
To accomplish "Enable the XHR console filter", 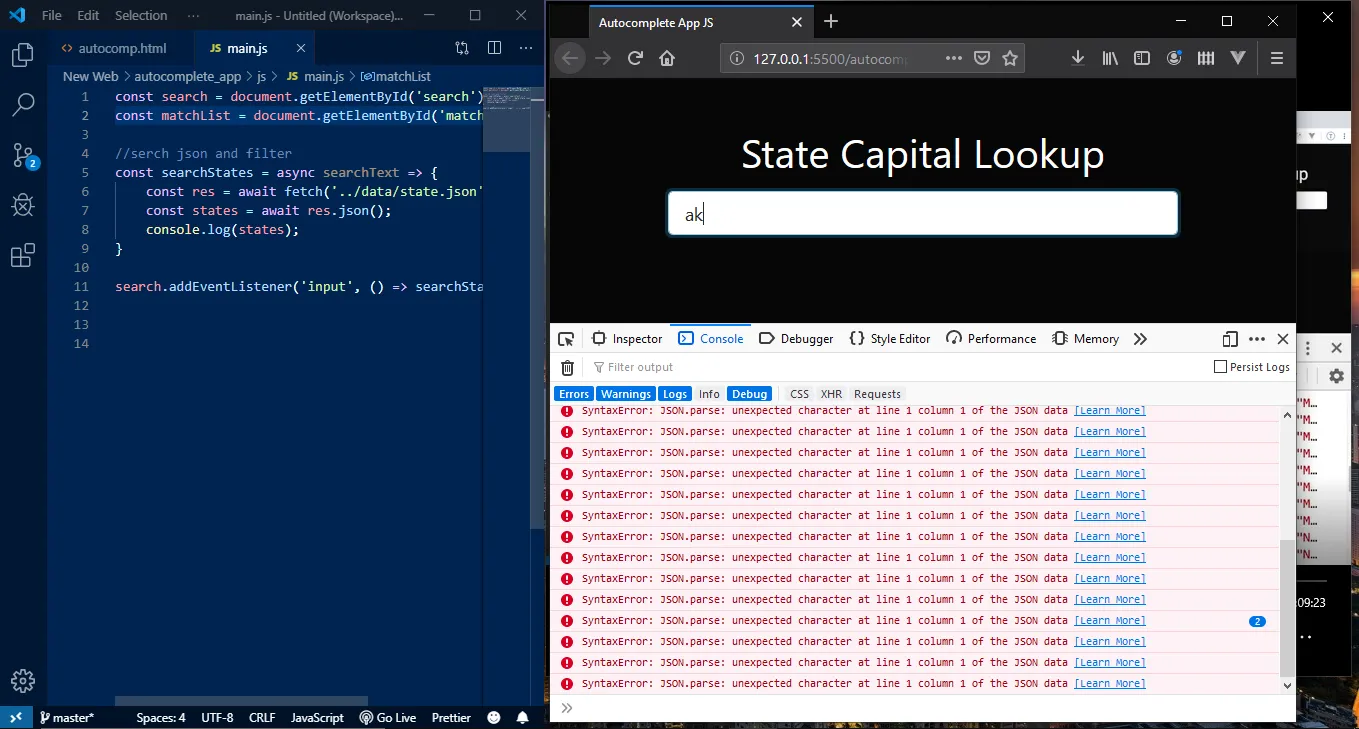I will click(831, 394).
